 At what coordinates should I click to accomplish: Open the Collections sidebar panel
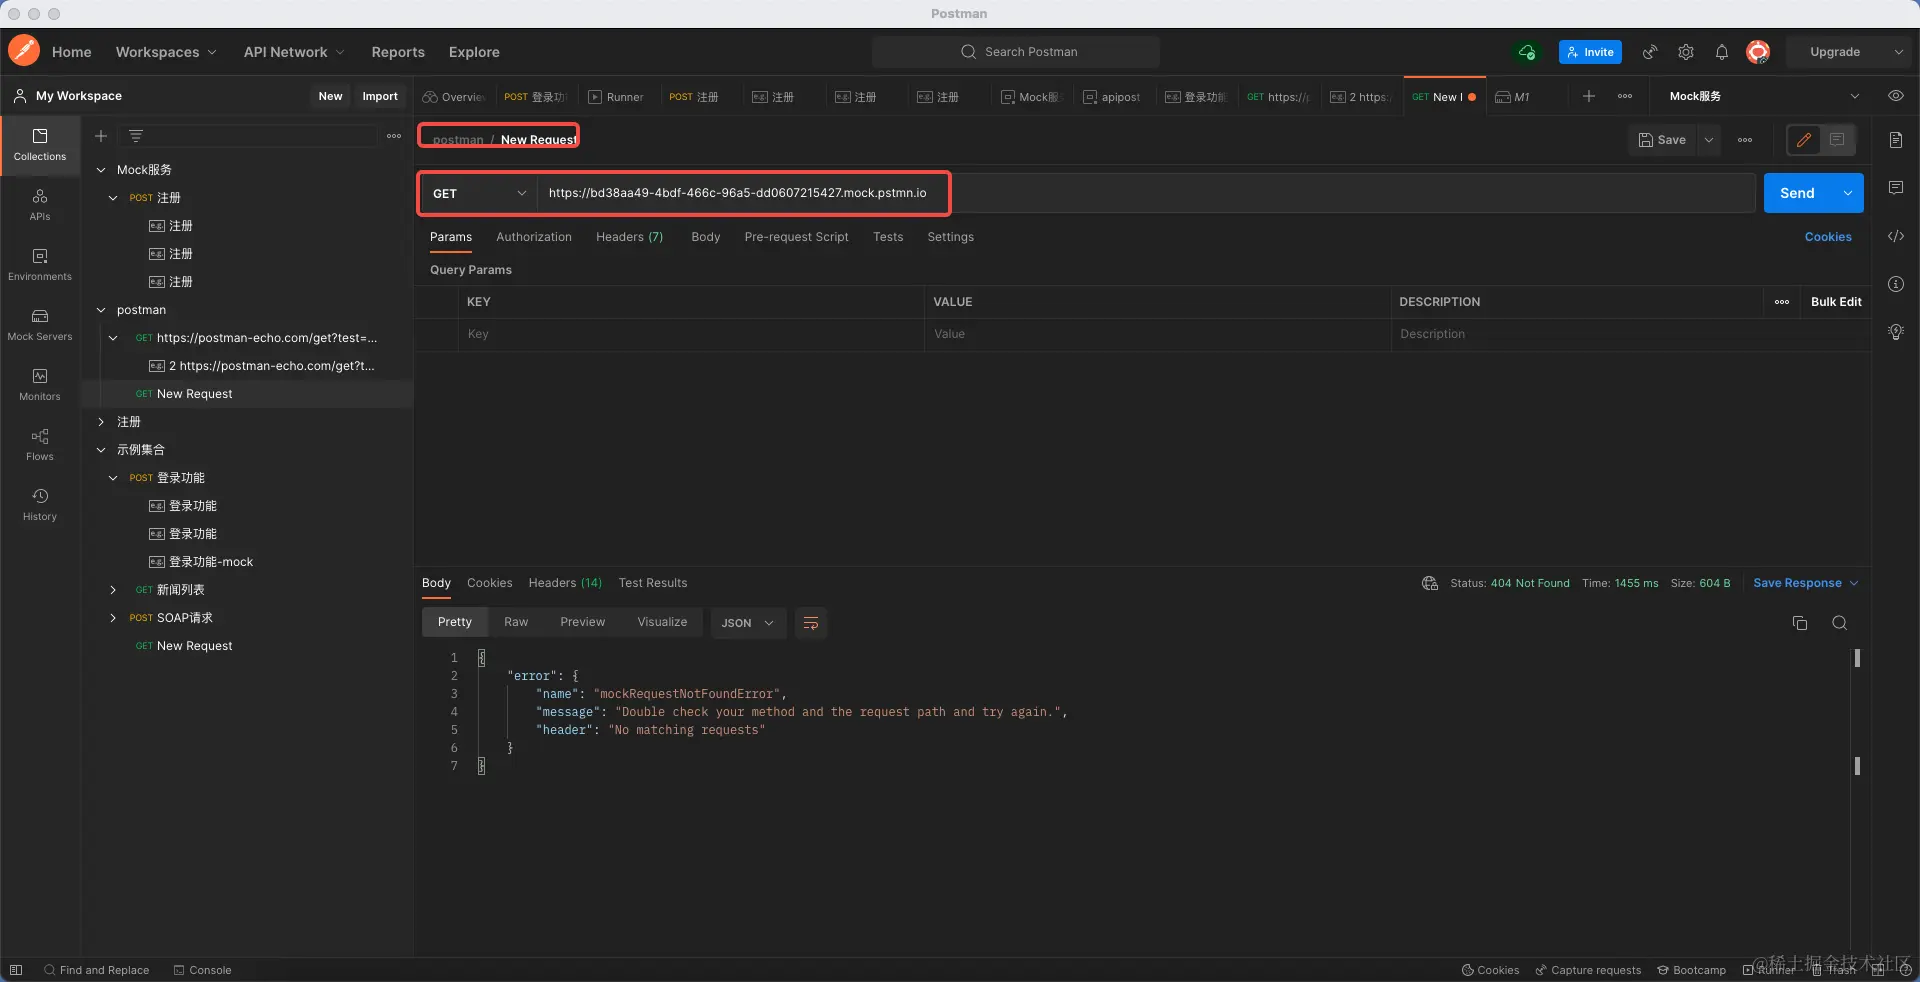point(40,145)
